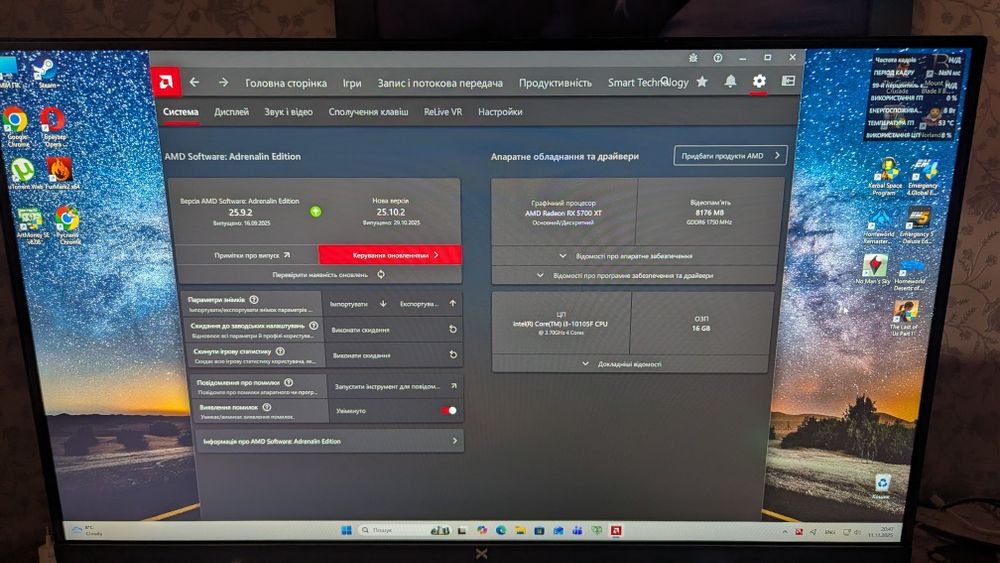The image size is (1000, 563).
Task: Switch to Сполучення клавіш sub-tab
Action: click(x=368, y=112)
